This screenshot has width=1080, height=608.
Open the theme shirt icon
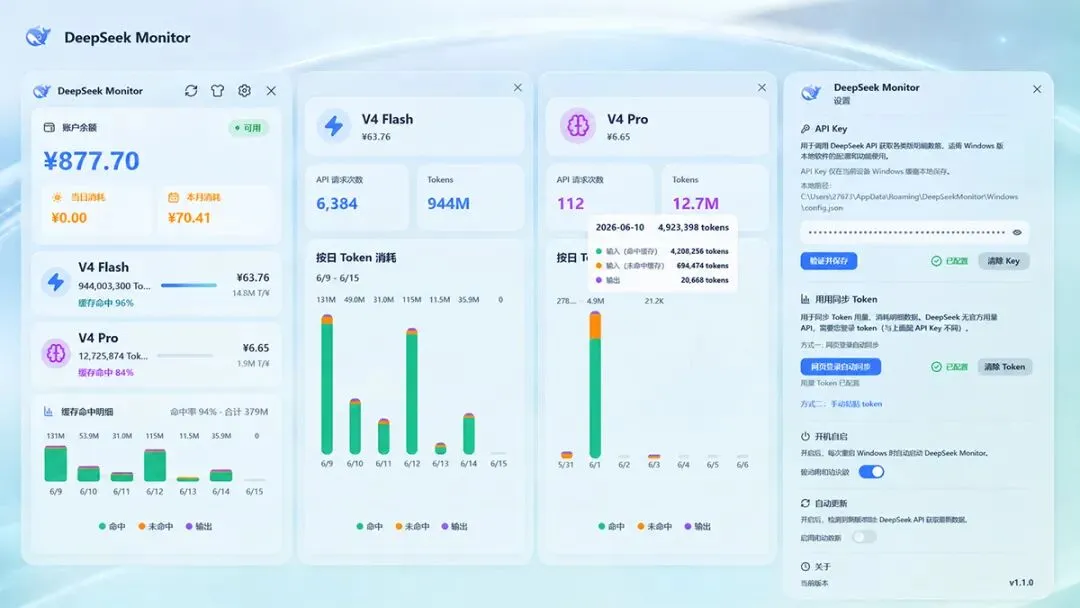[x=218, y=90]
